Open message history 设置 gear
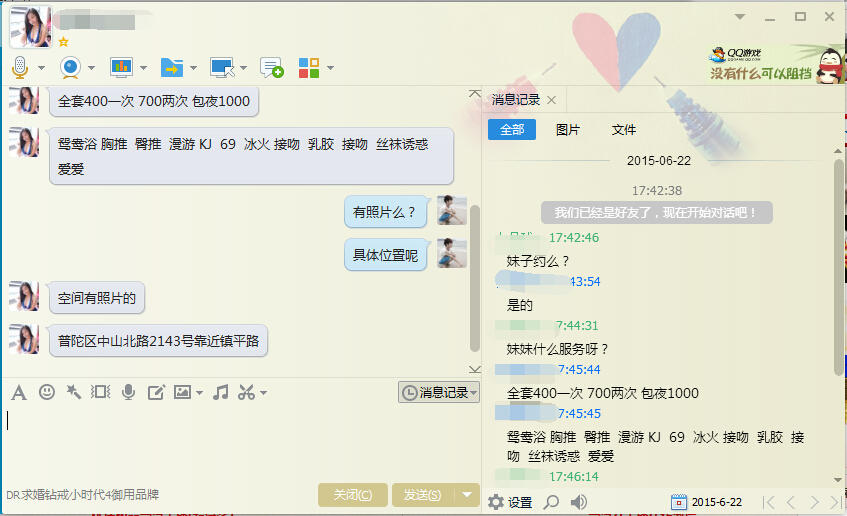Image resolution: width=847 pixels, height=516 pixels. tap(510, 502)
